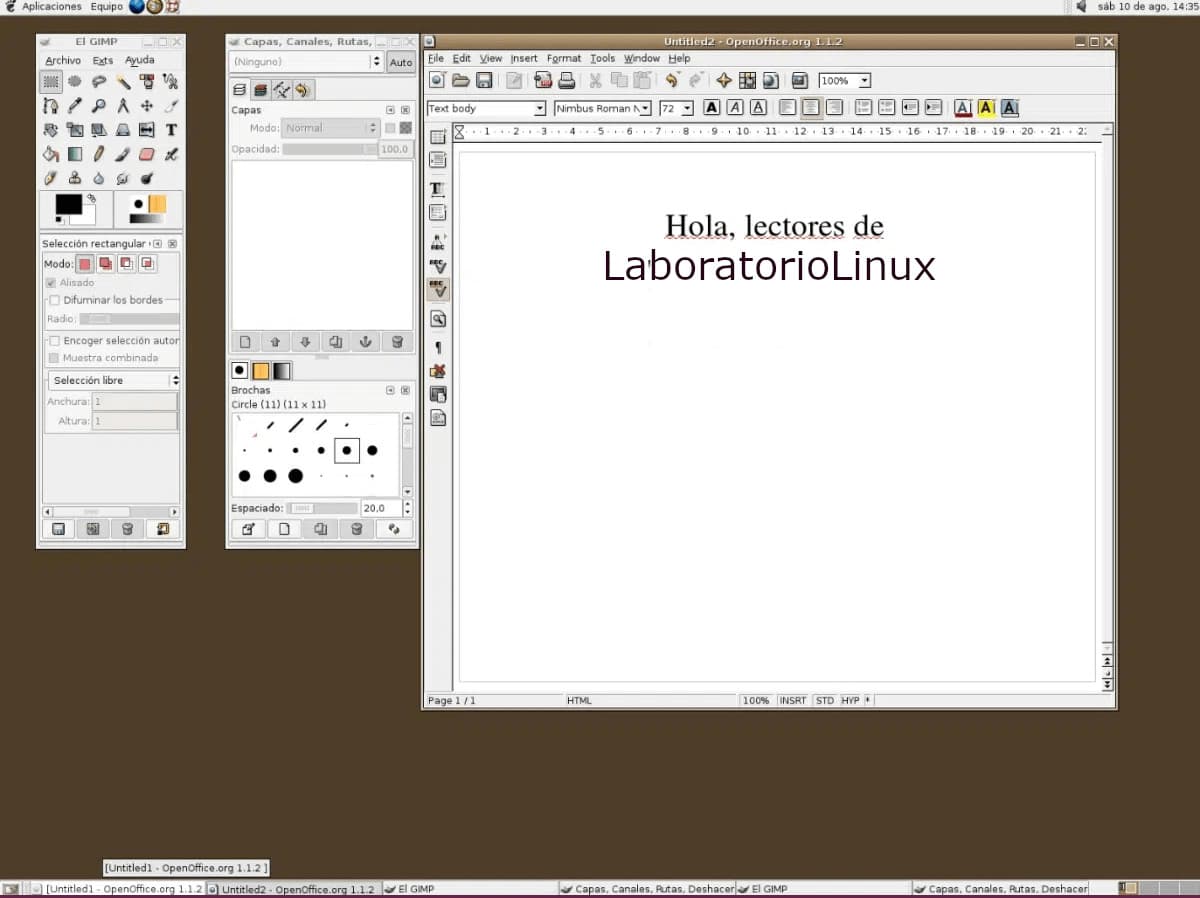1200x898 pixels.
Task: Click the Print icon in OpenOffice toolbar
Action: [x=566, y=81]
